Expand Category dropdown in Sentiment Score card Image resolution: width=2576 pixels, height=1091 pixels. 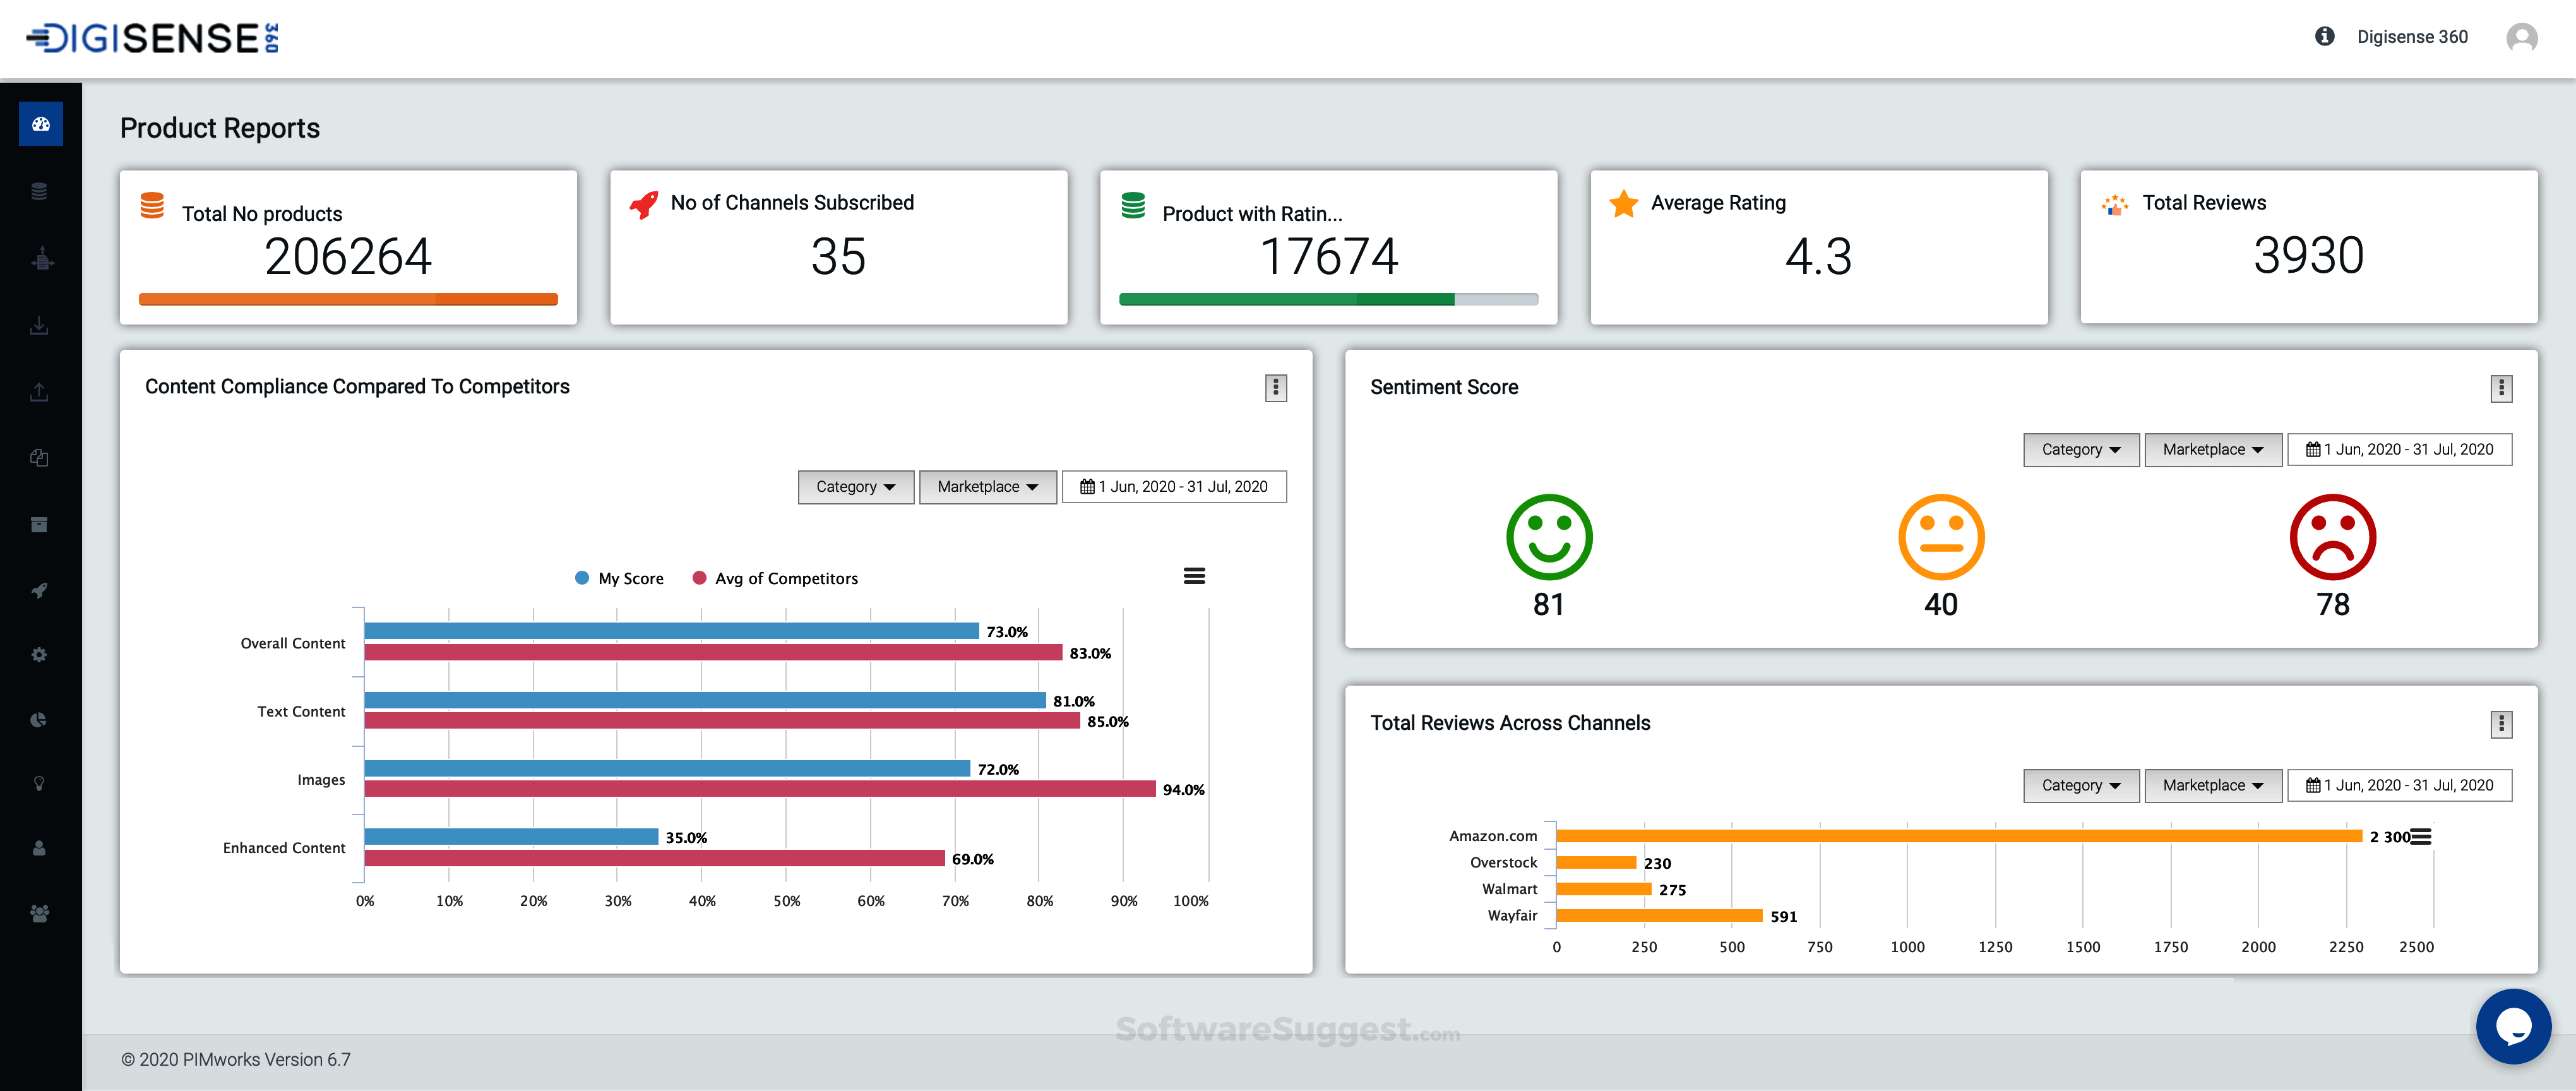tap(2081, 450)
